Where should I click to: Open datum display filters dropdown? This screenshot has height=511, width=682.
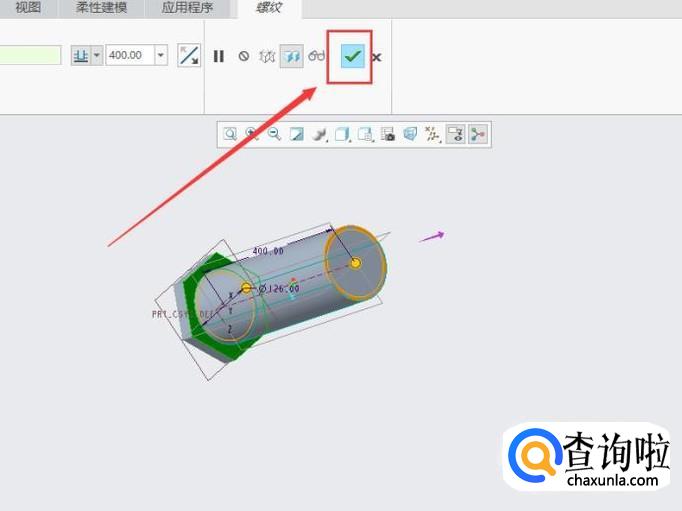coord(433,134)
